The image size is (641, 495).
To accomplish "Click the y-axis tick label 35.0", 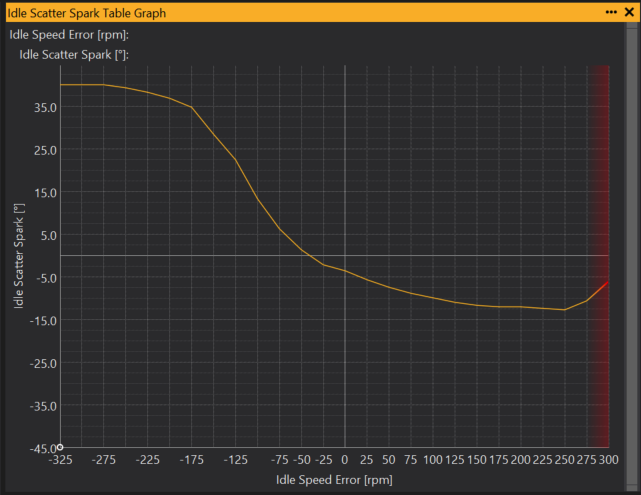I will (x=45, y=108).
